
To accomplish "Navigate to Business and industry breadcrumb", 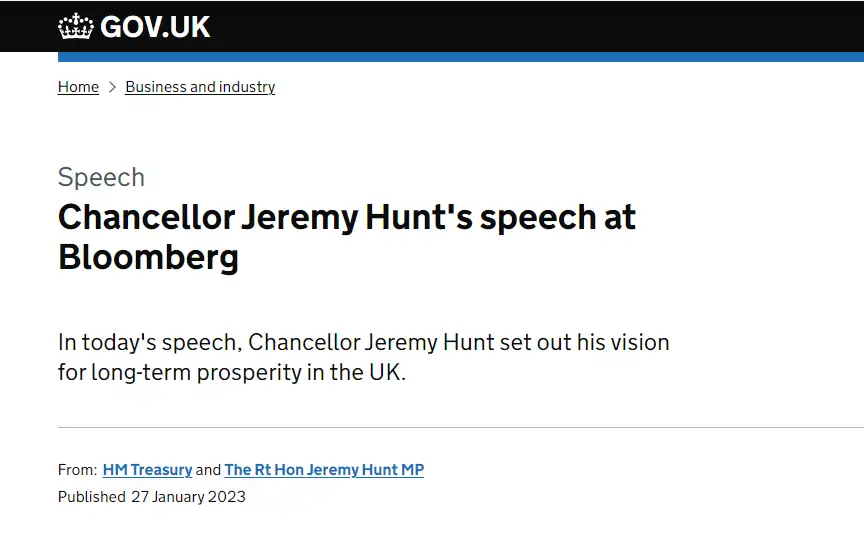I will (200, 87).
